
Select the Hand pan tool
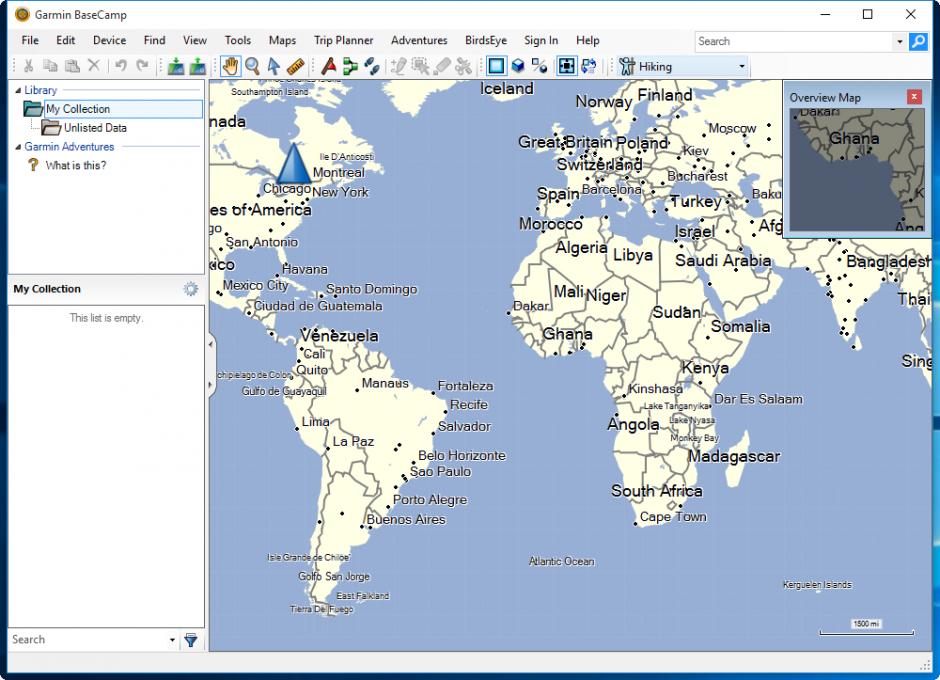230,66
